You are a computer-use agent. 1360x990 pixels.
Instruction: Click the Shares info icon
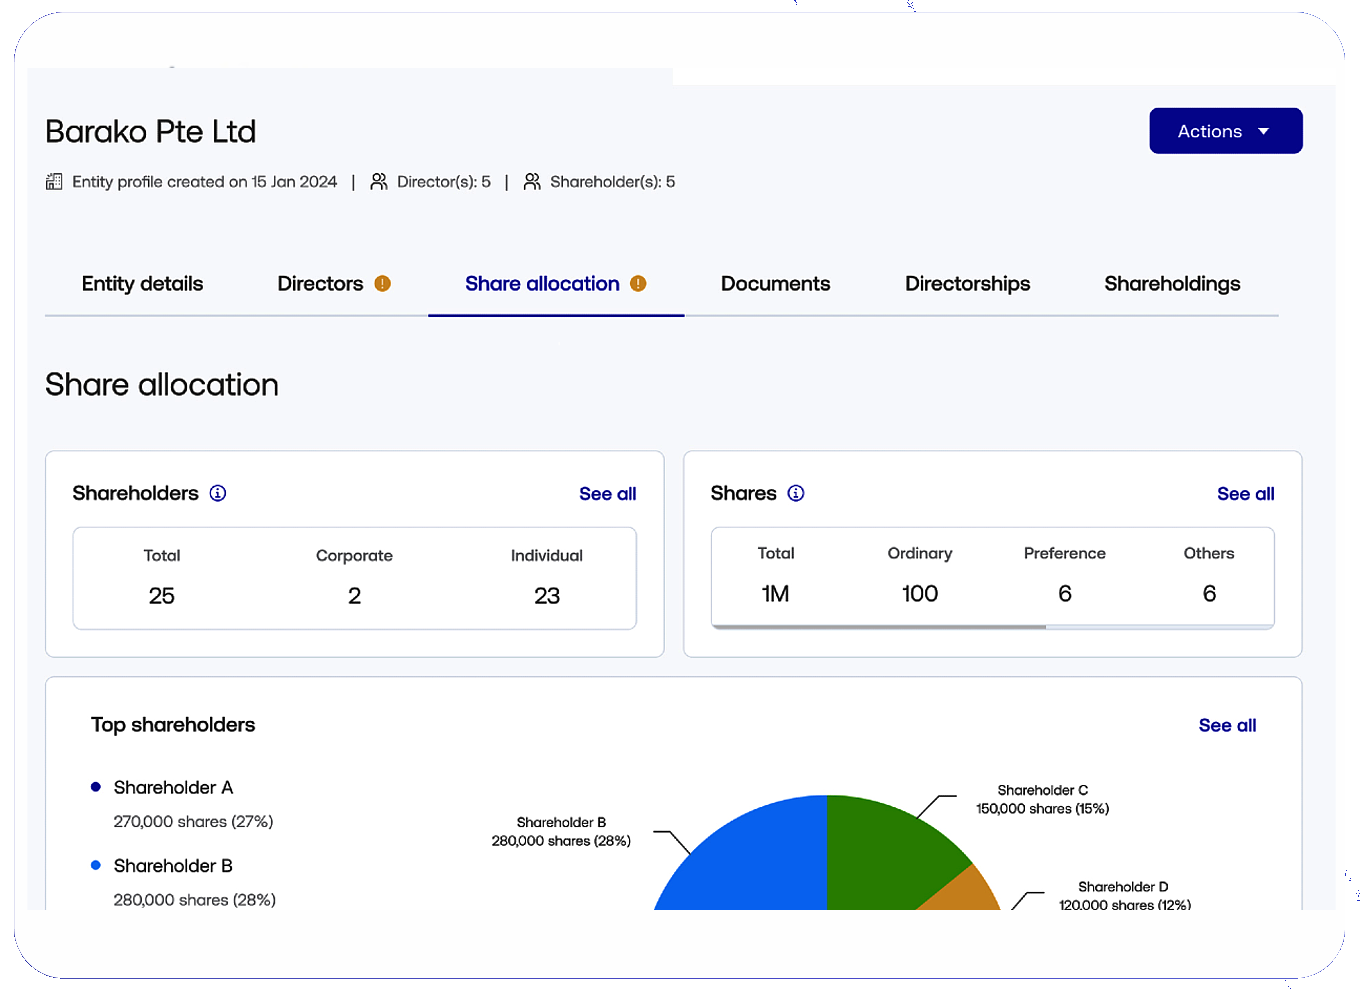796,493
